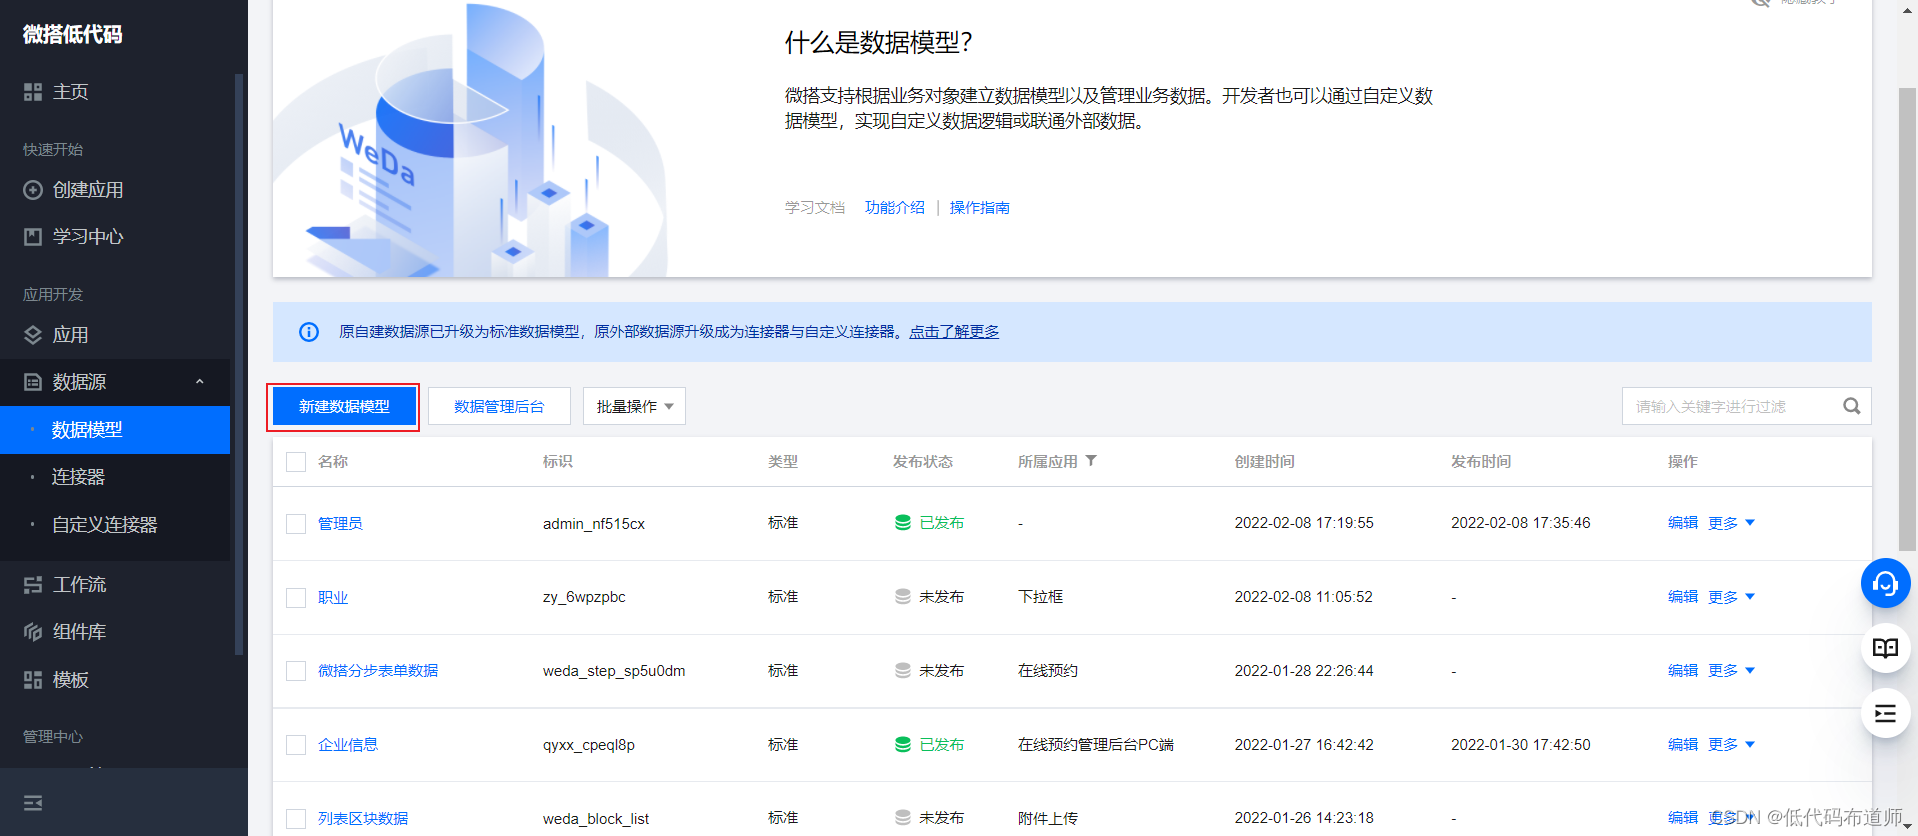Click the floating list menu button

tap(1885, 713)
